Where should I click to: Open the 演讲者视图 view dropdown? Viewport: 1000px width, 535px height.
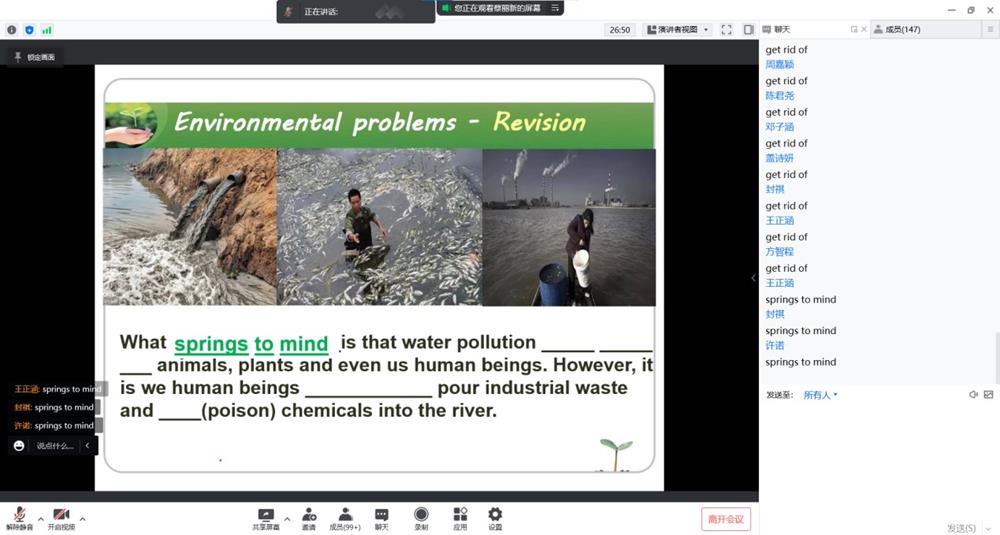[677, 30]
